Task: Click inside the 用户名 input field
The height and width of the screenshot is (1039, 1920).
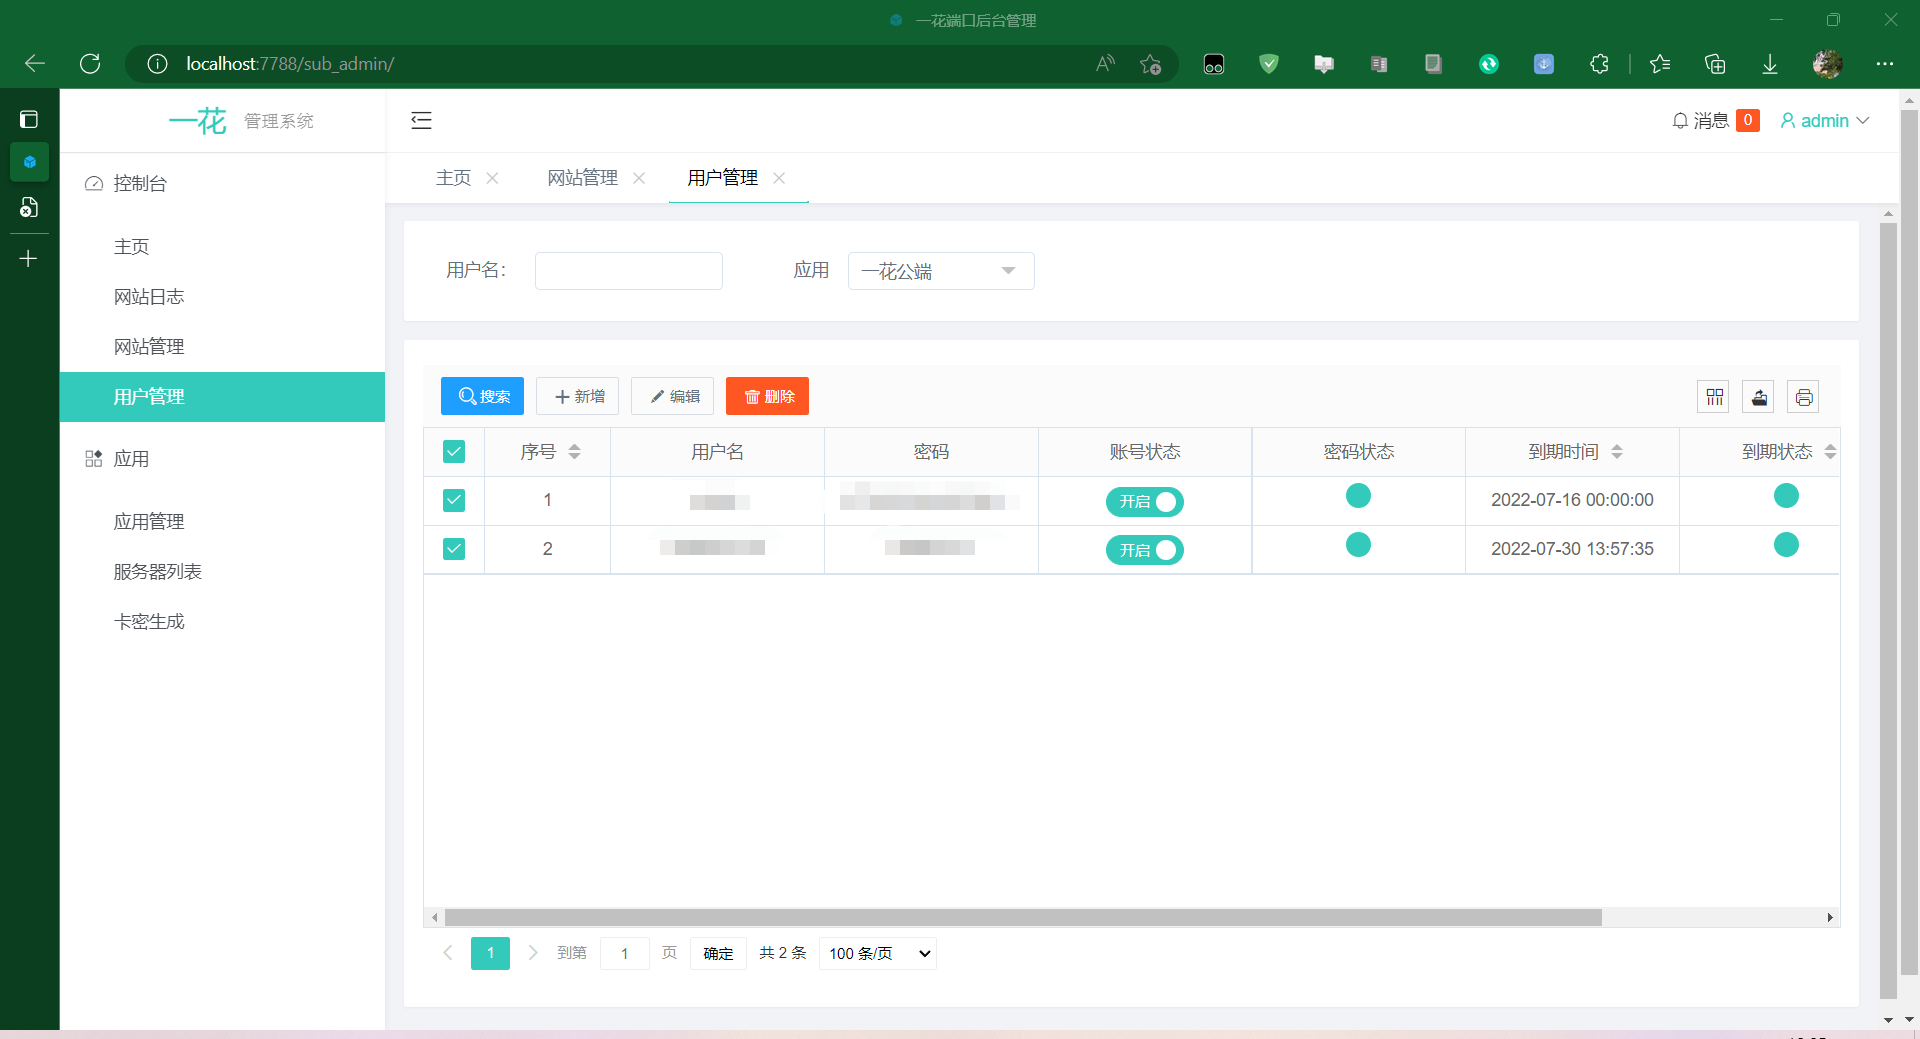Action: (x=628, y=271)
